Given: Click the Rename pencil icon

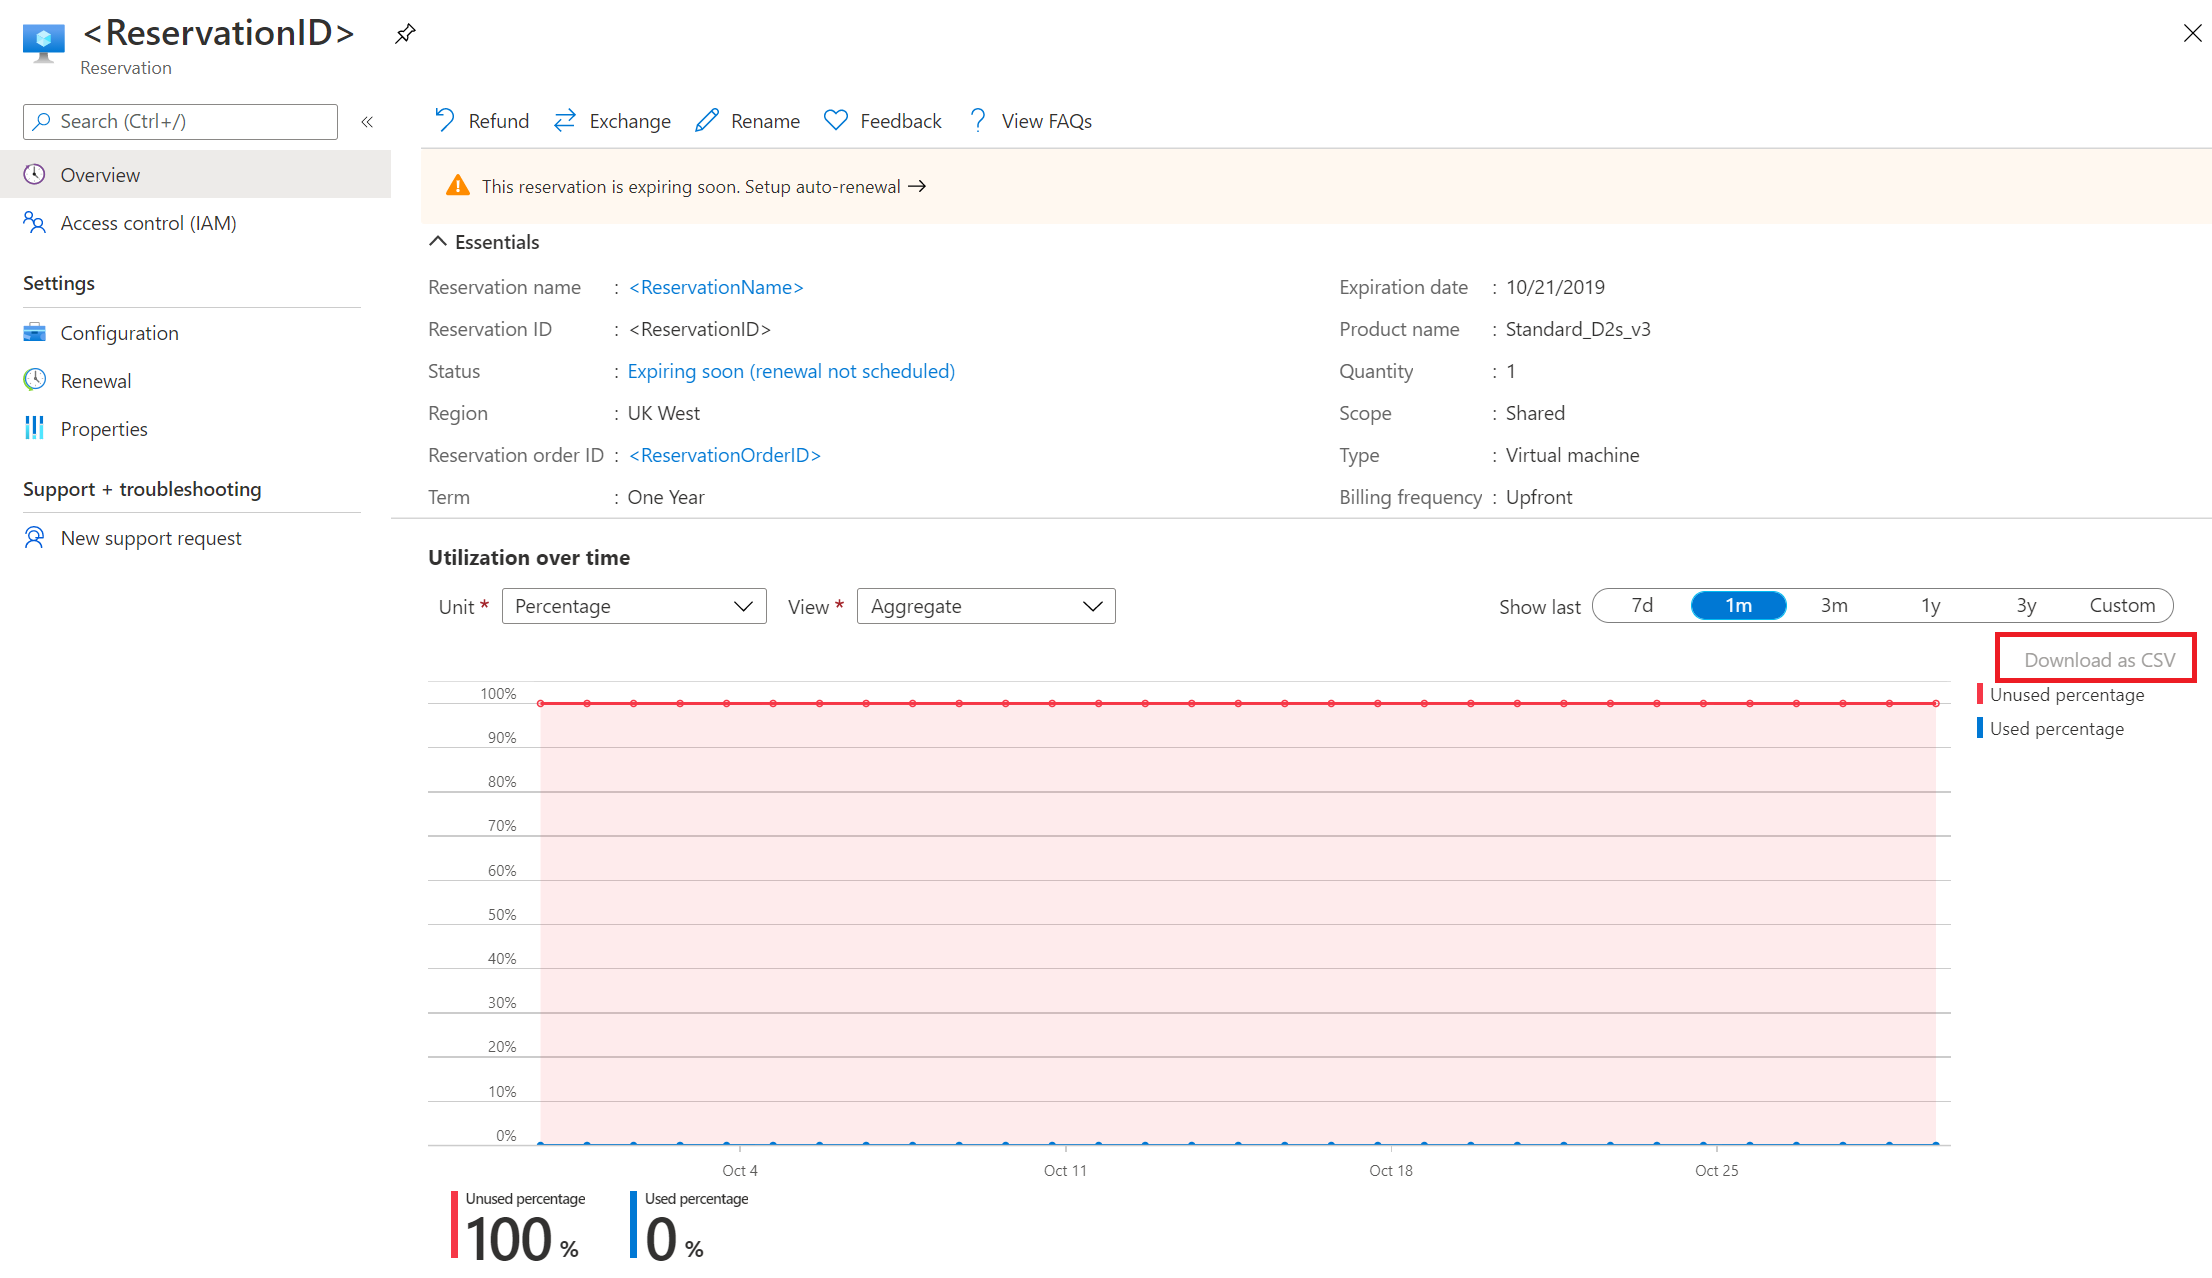Looking at the screenshot, I should (x=707, y=120).
